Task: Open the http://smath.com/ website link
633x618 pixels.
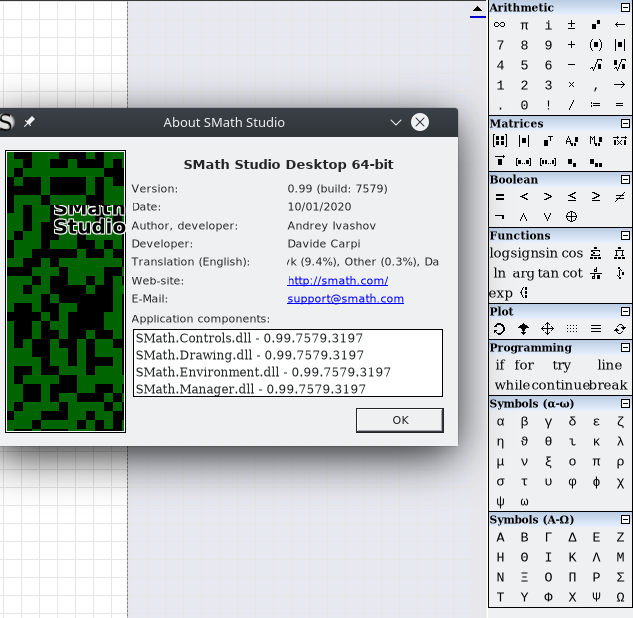Action: [x=337, y=281]
